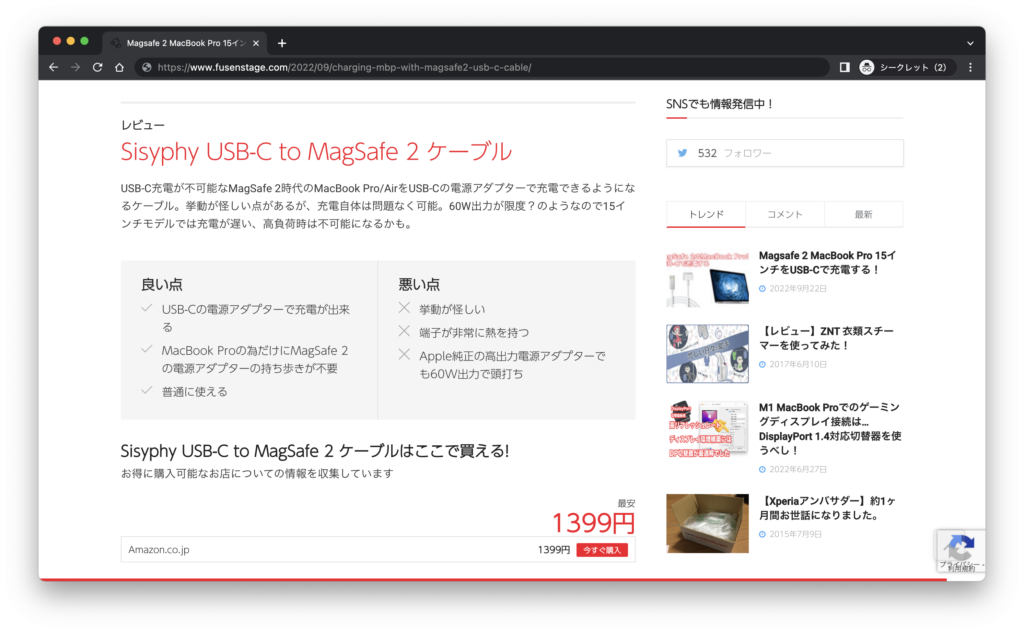Screen dimensions: 1024x632
Task: Open the incognito シークレット (2) profile indicator
Action: point(906,67)
